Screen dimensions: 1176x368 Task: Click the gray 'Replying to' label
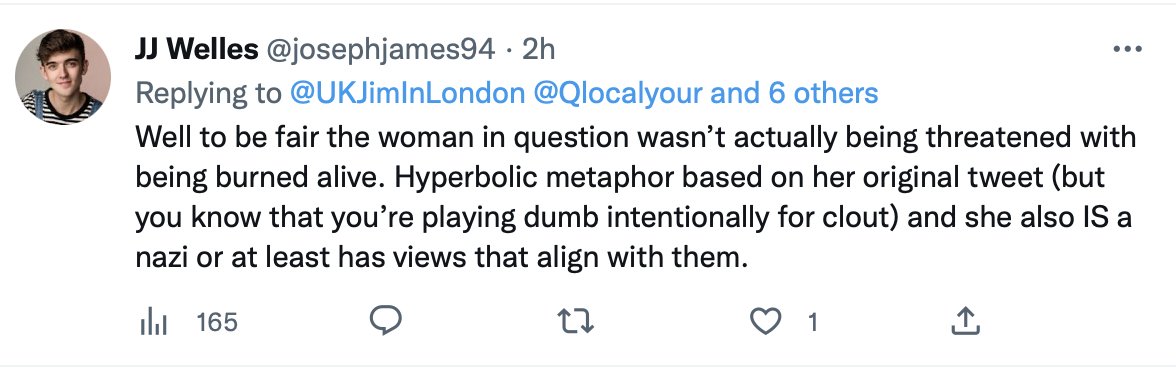[x=208, y=94]
